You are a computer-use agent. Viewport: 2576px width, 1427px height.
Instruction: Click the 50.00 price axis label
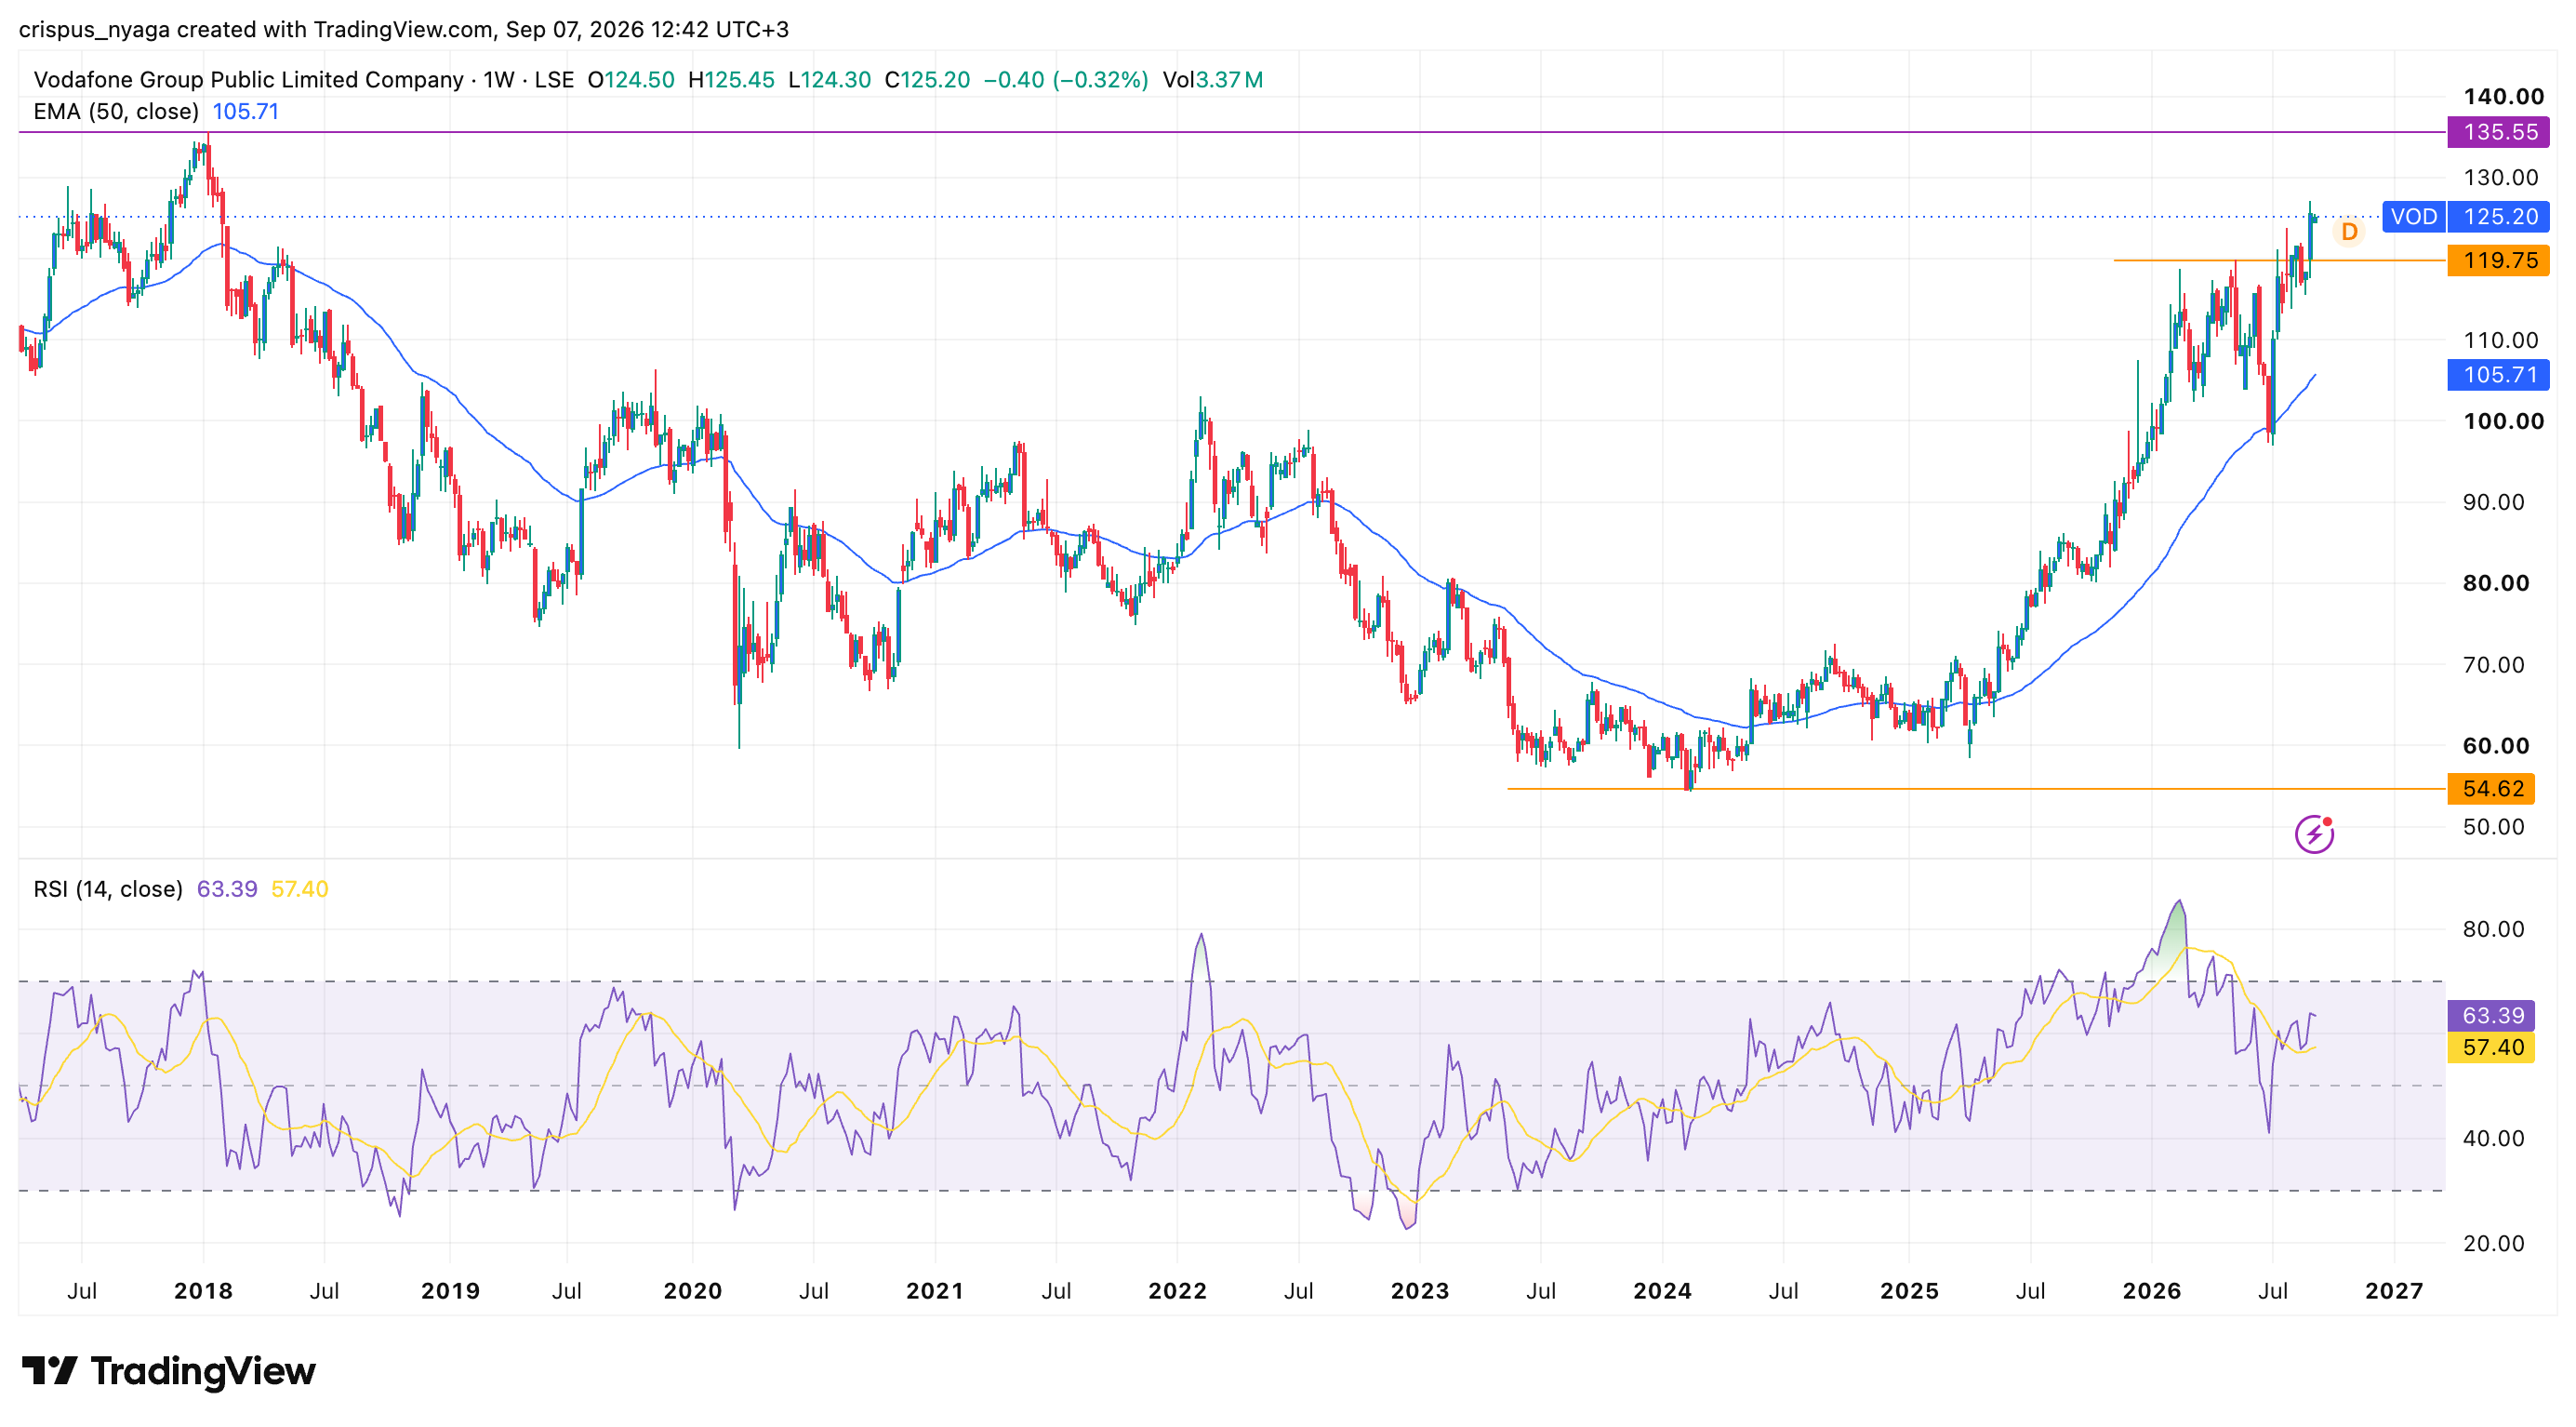(2493, 827)
